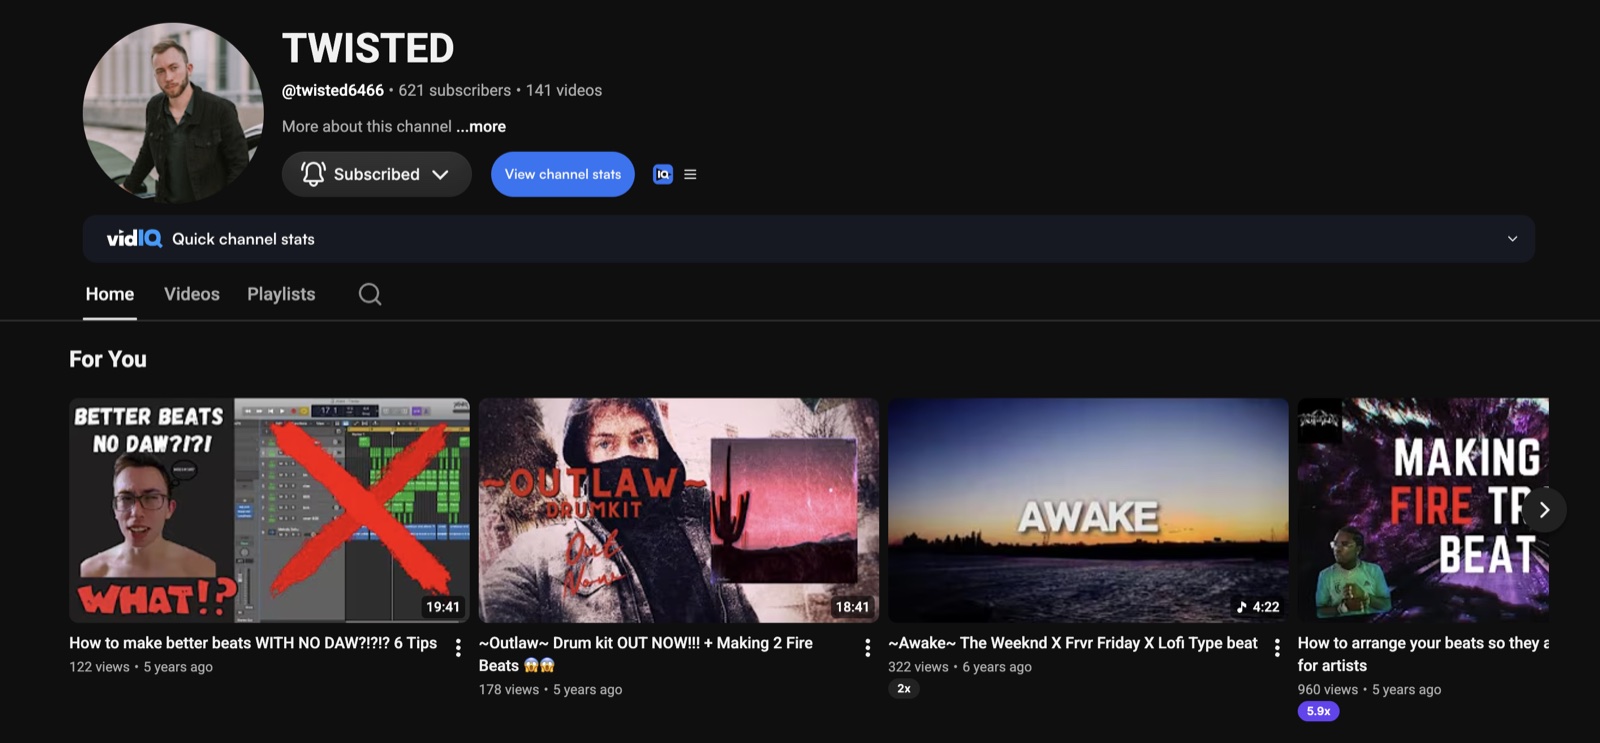Switch to the Playlists tab
This screenshot has height=743, width=1600.
[281, 294]
